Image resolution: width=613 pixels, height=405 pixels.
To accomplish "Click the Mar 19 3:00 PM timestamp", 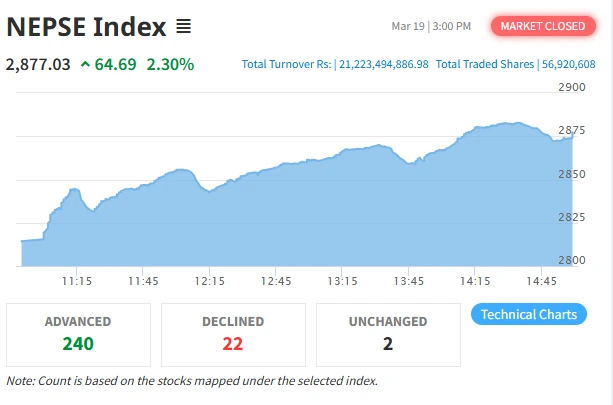I will [x=431, y=26].
